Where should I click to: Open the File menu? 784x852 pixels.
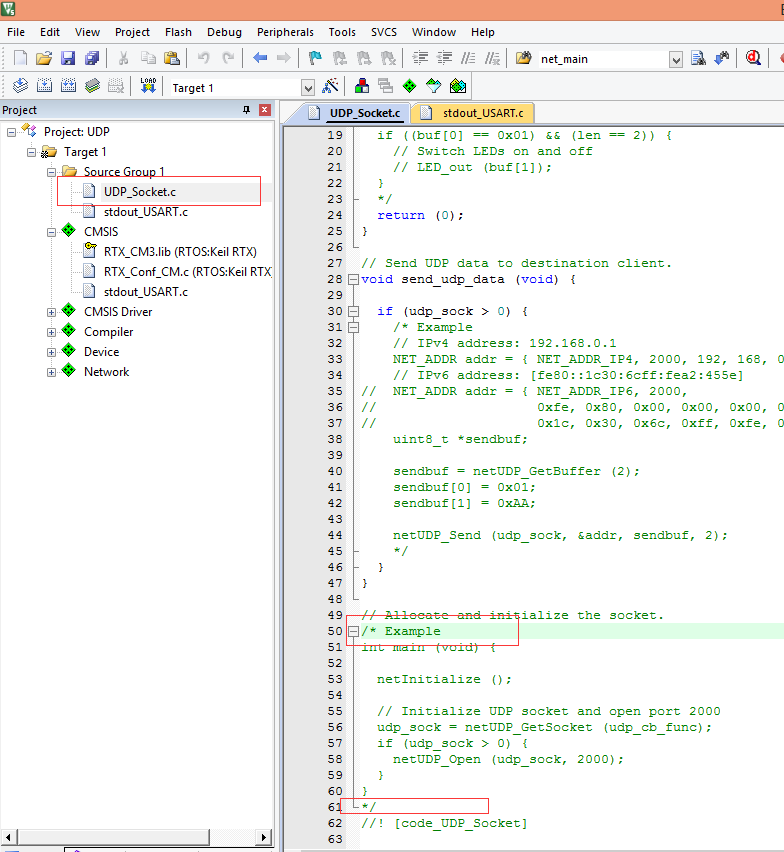click(16, 32)
